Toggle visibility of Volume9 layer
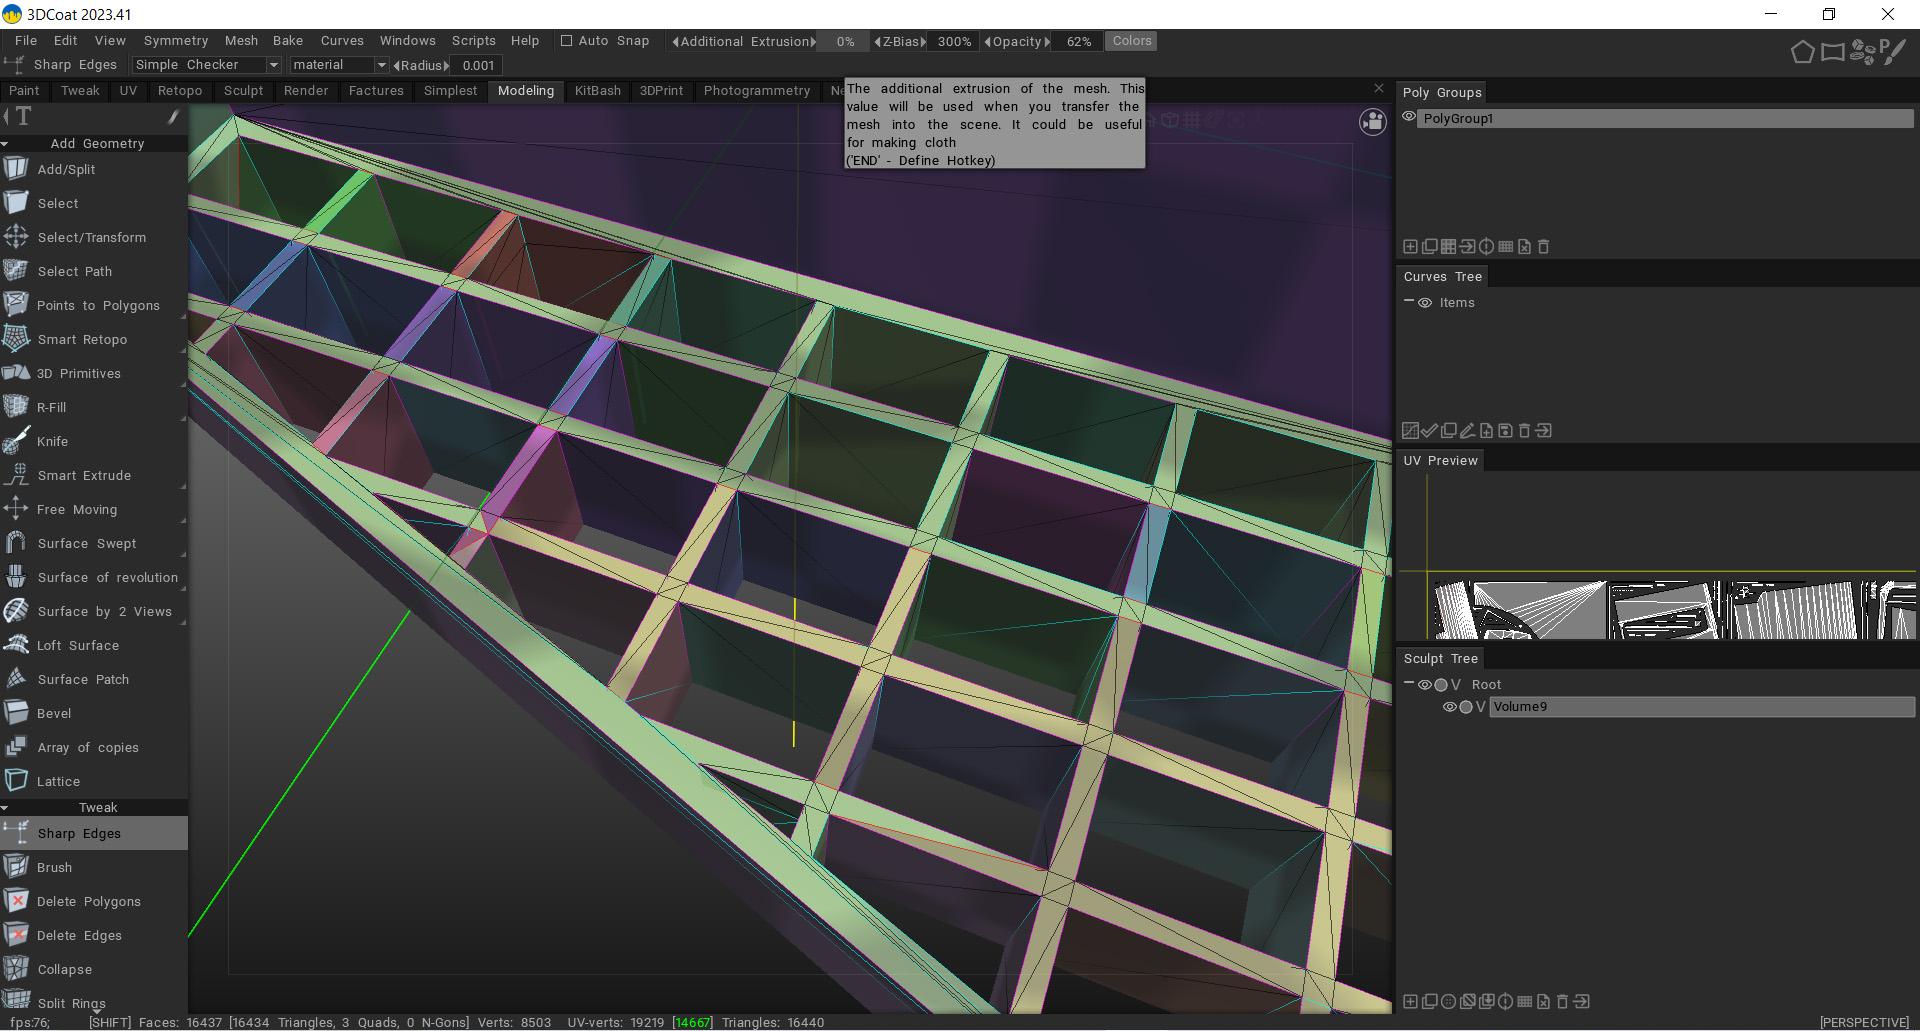 (x=1449, y=707)
